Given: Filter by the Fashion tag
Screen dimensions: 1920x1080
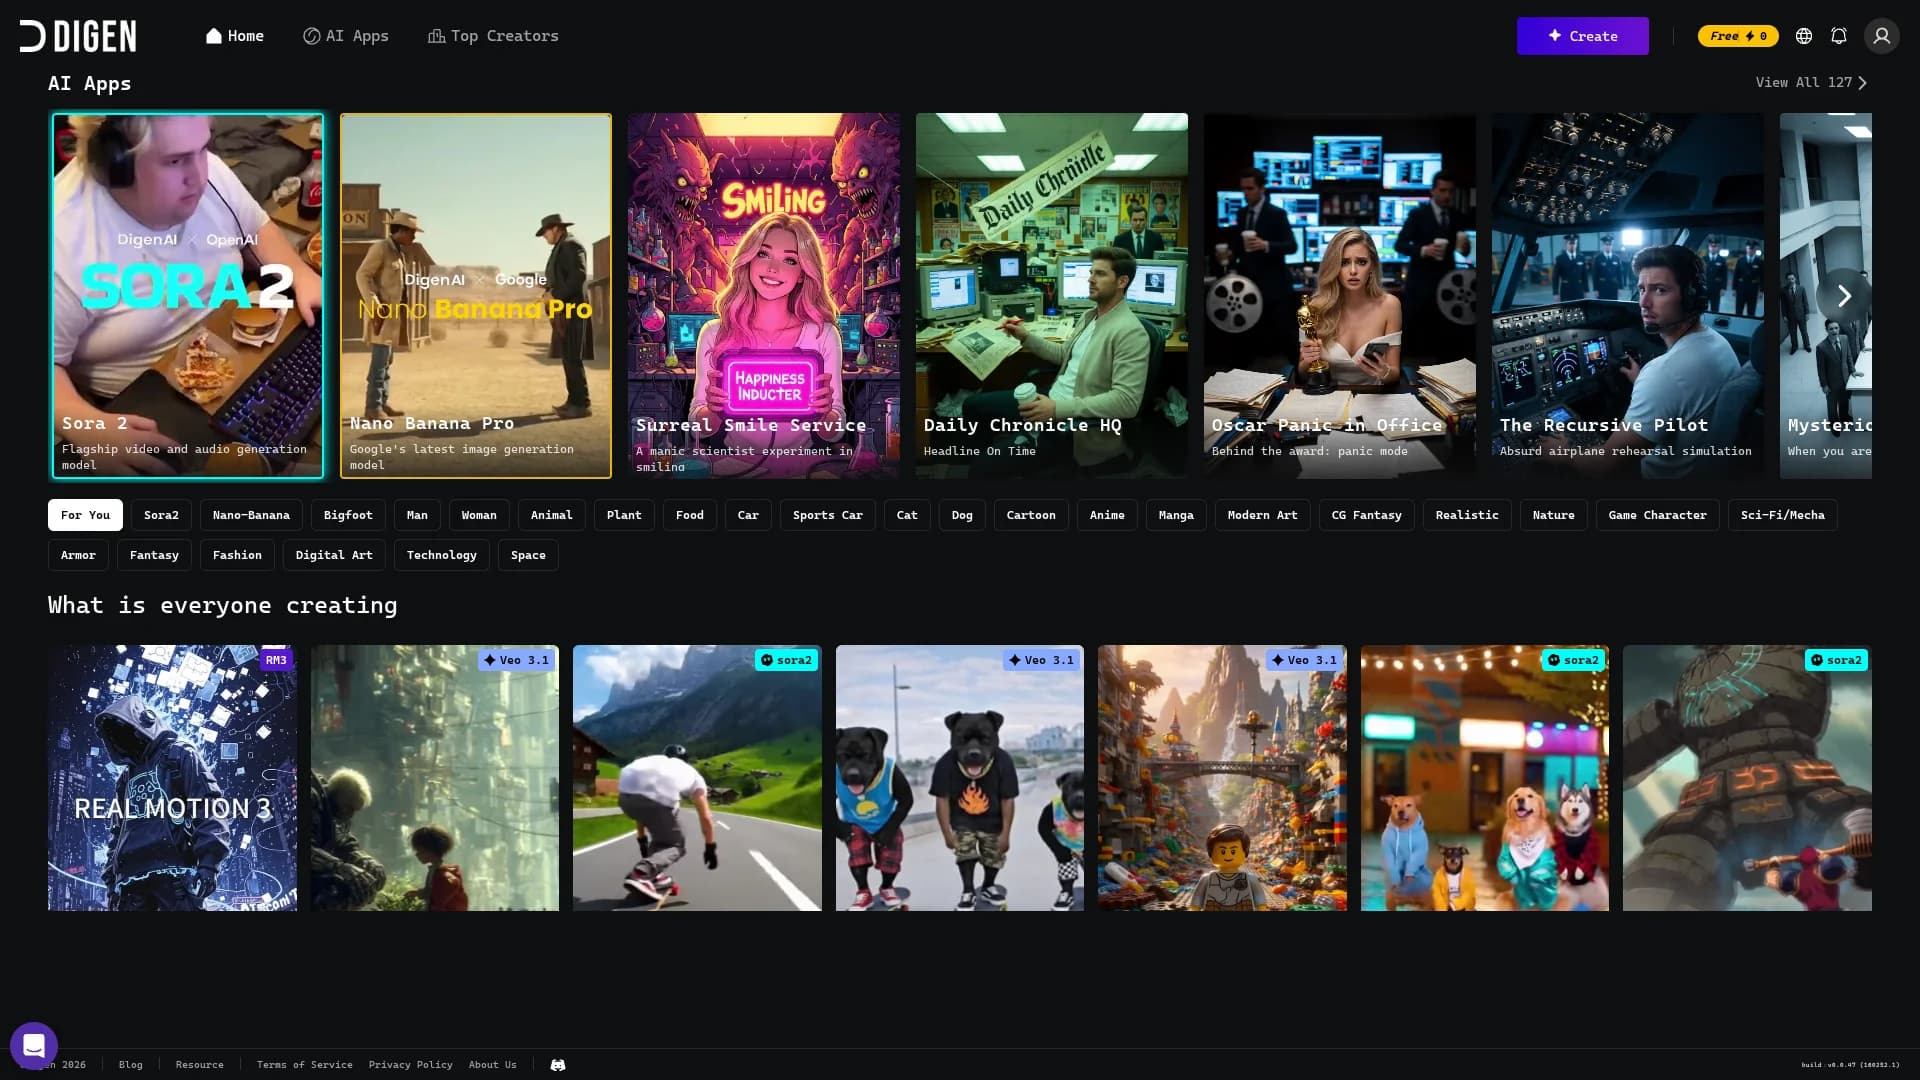Looking at the screenshot, I should [237, 555].
